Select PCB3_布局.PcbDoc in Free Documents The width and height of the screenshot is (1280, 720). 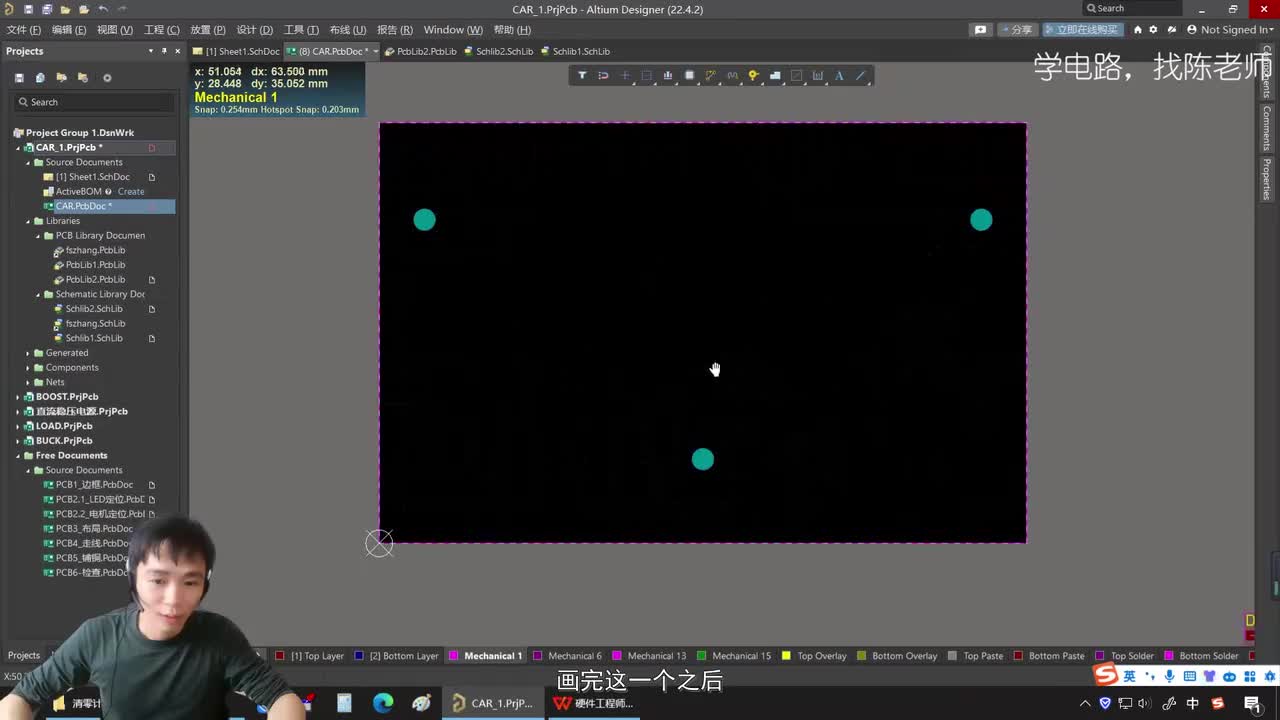click(x=94, y=528)
